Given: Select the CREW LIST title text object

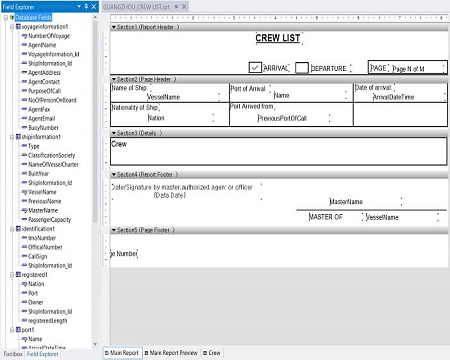Looking at the screenshot, I should [x=278, y=38].
